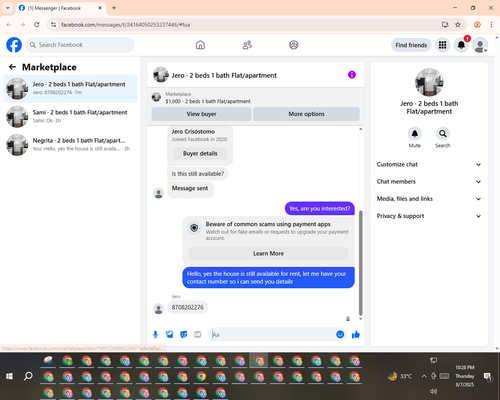Reload the page
Image resolution: width=500 pixels, height=400 pixels.
point(37,25)
